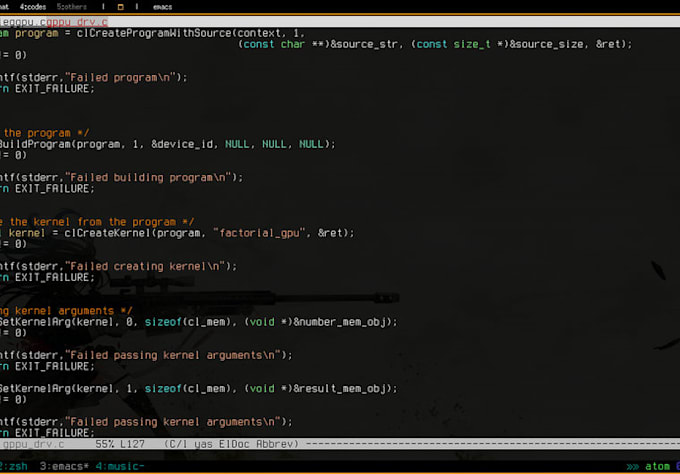Click the L127 line number indicator
This screenshot has width=680, height=474.
[132, 444]
